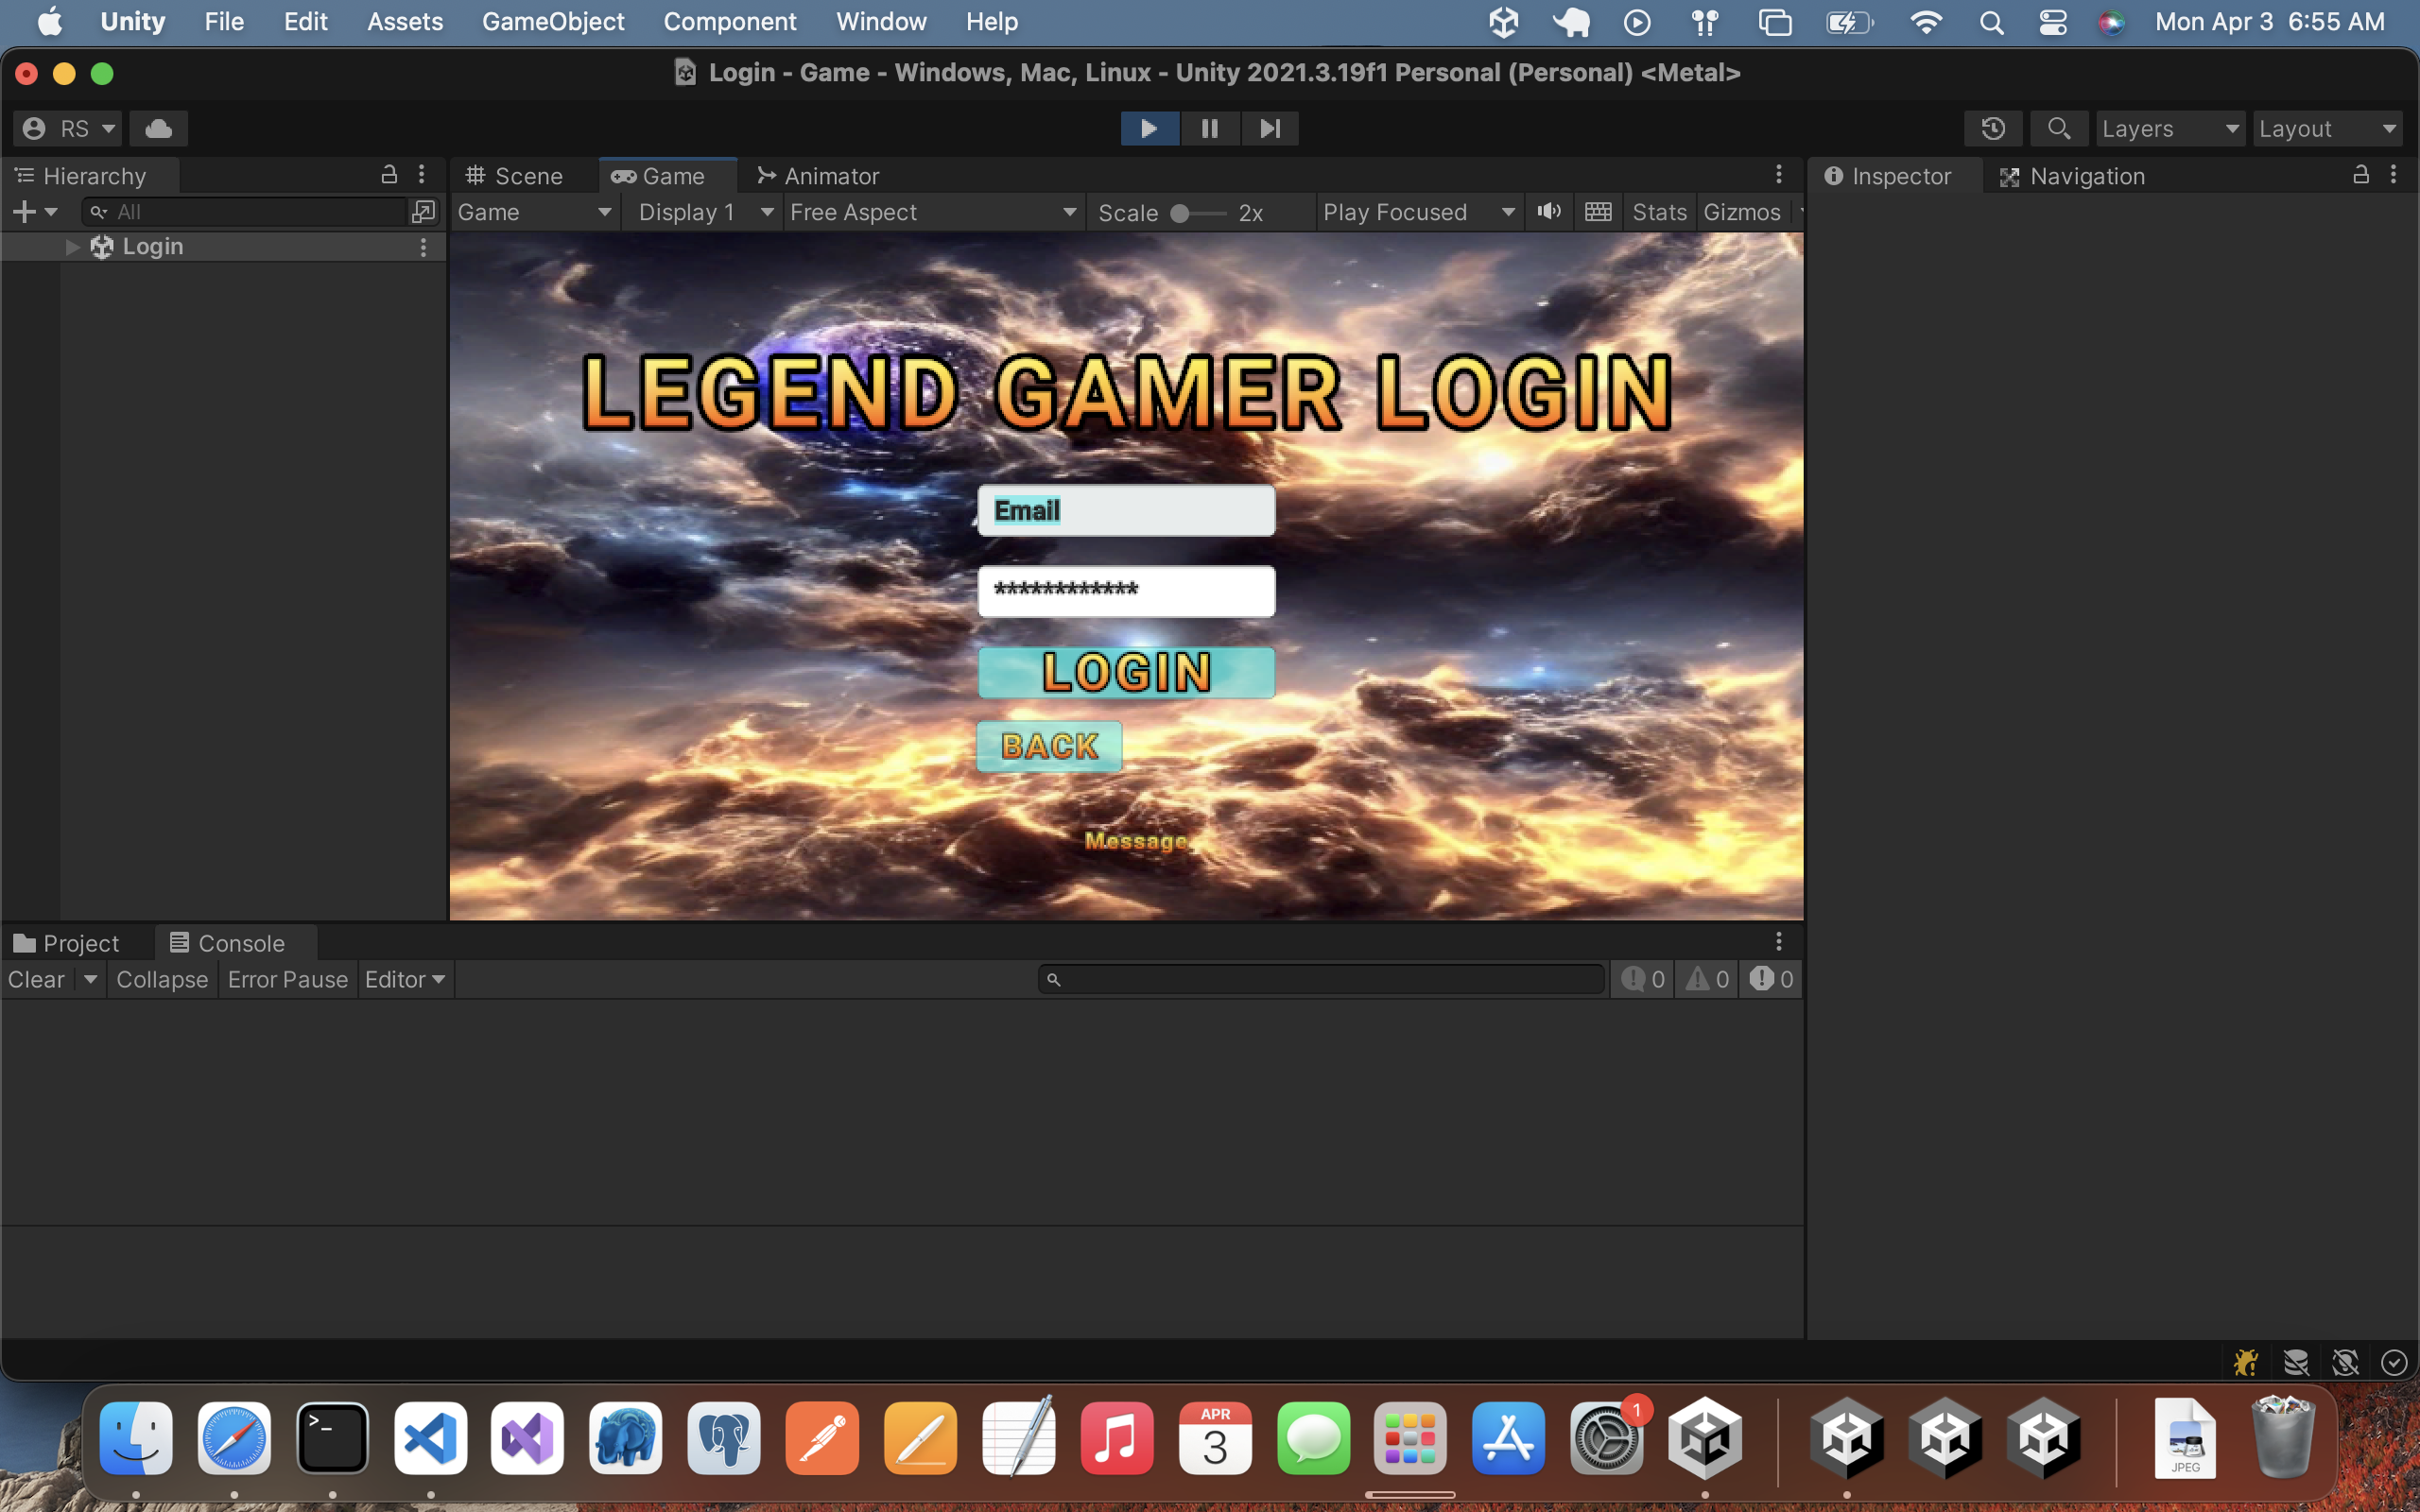Viewport: 2420px width, 1512px height.
Task: Open the Display 1 dropdown
Action: (x=704, y=212)
